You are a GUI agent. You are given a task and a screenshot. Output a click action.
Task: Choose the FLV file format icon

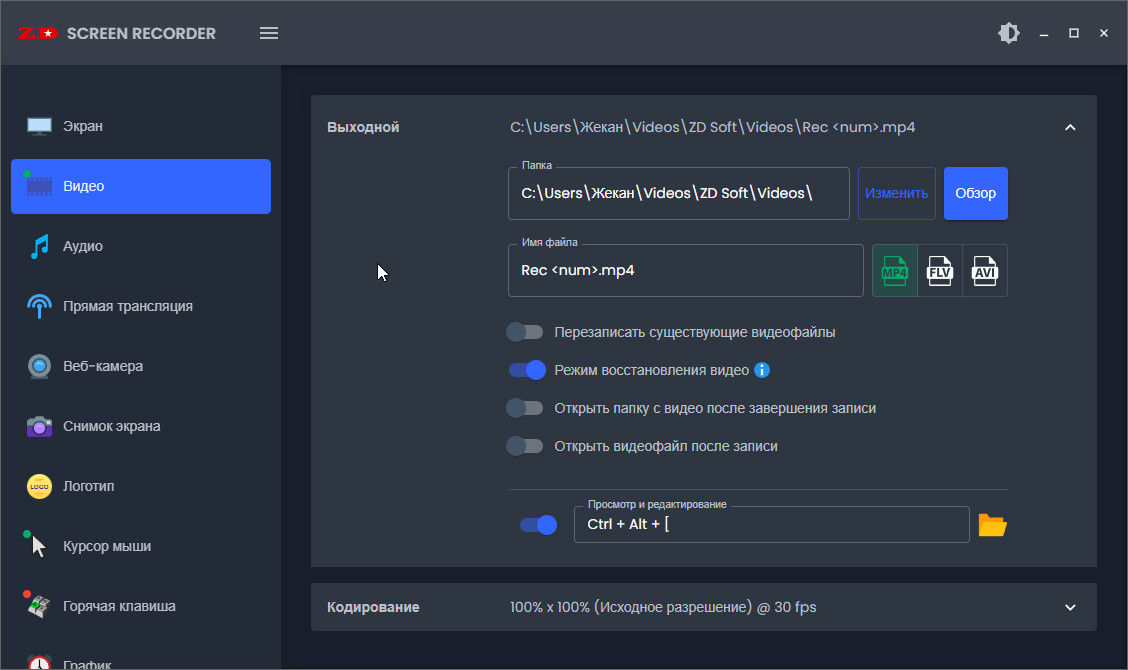pyautogui.click(x=940, y=271)
